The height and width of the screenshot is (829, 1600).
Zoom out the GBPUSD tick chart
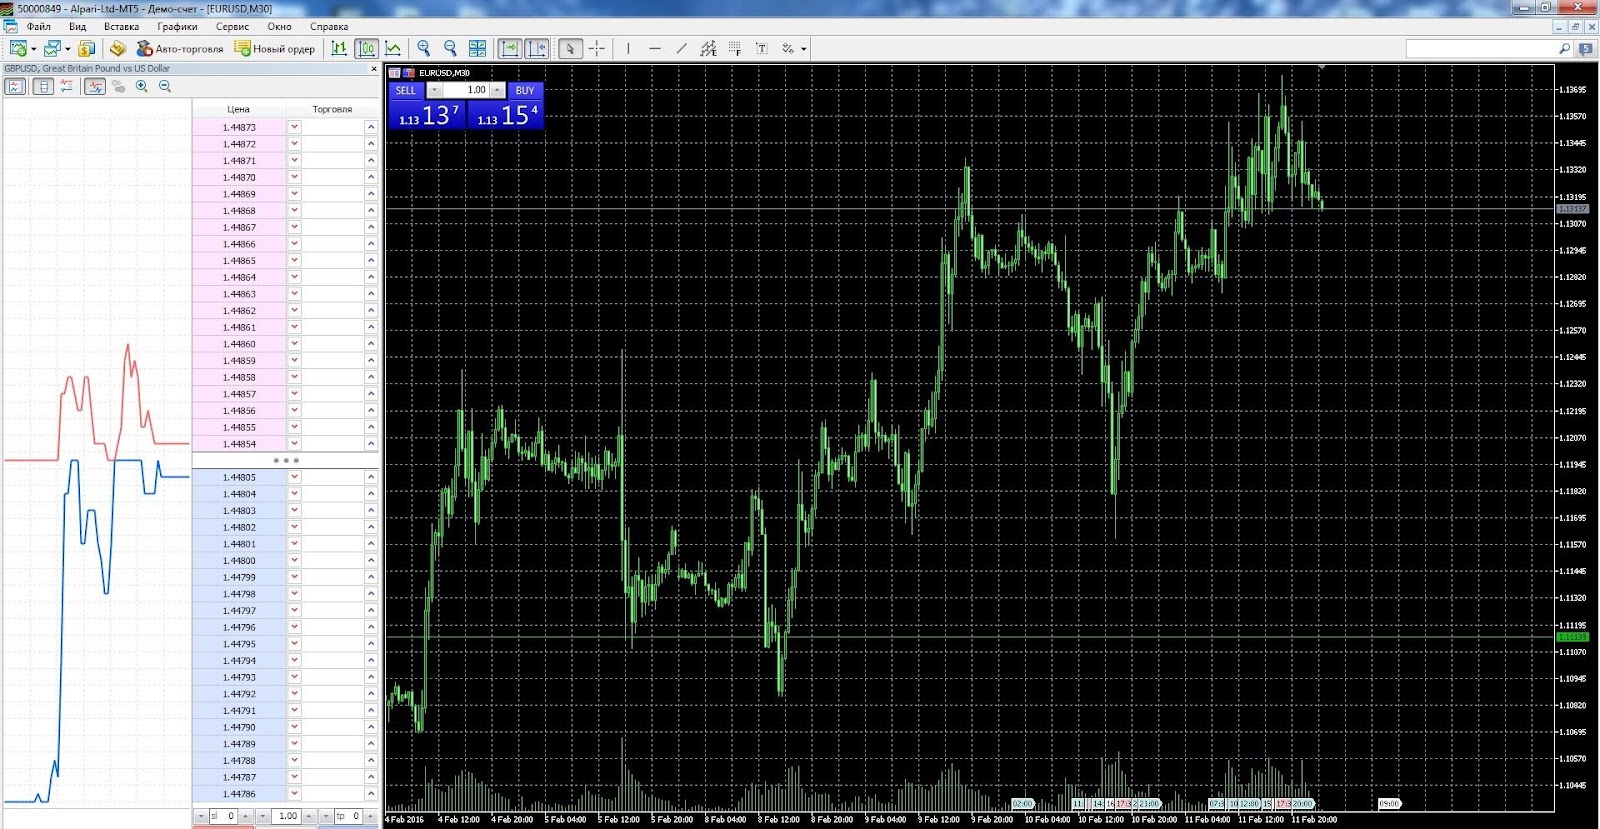(165, 87)
